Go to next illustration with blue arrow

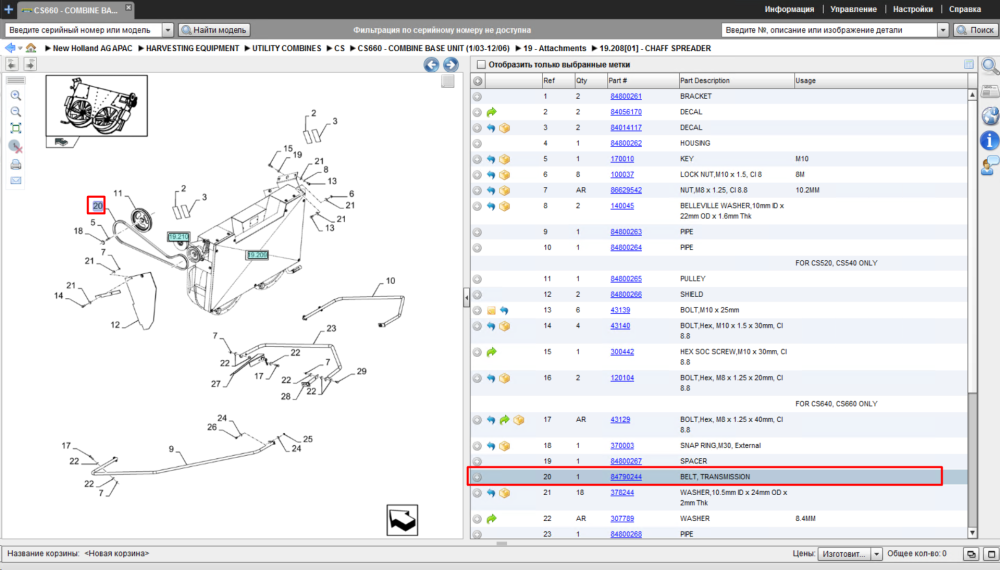pyautogui.click(x=451, y=64)
